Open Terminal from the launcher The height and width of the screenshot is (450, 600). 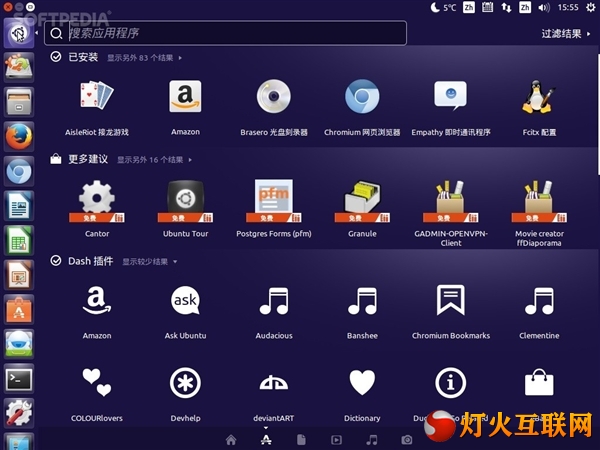(x=19, y=378)
